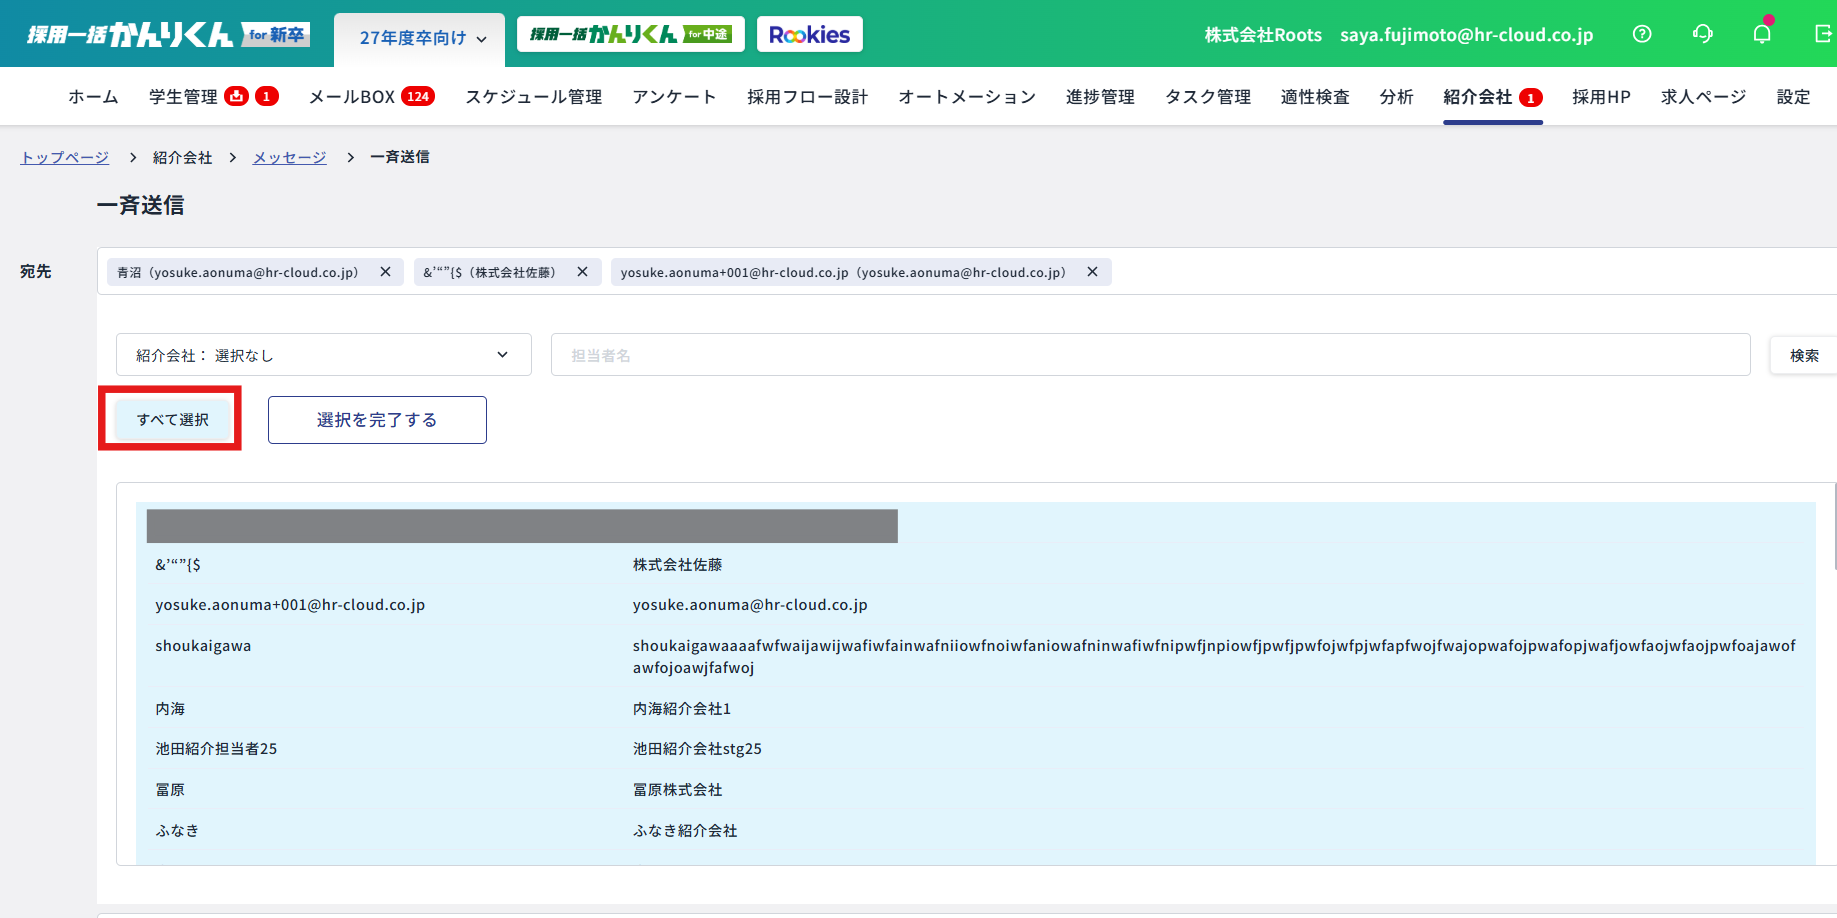Go to メールBOX tab
This screenshot has width=1837, height=918.
pyautogui.click(x=352, y=97)
